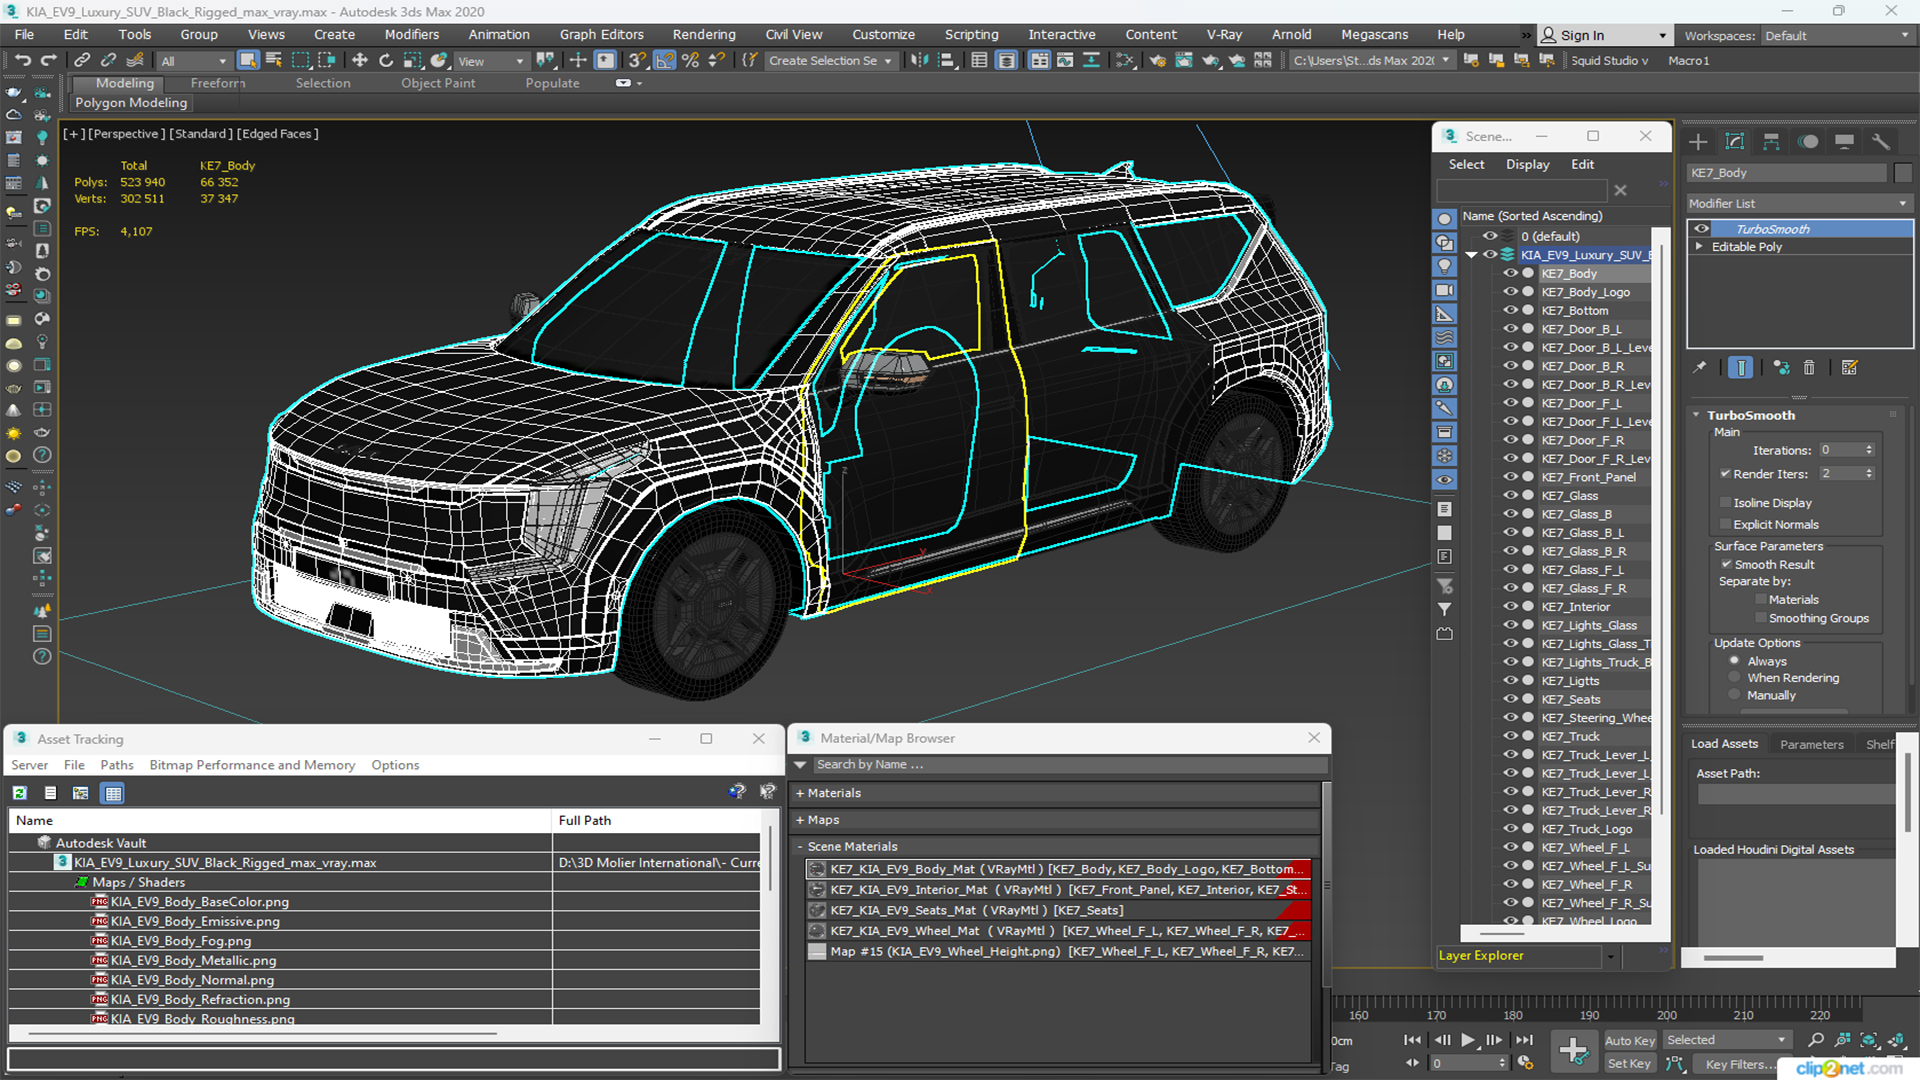Expand the Materials group in Material/Map Browser
The image size is (1920, 1080).
(x=800, y=793)
